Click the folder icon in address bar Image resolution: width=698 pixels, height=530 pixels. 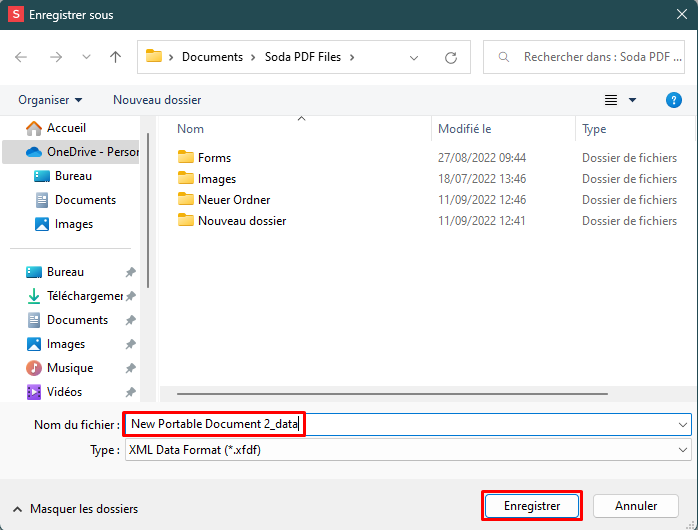[154, 56]
